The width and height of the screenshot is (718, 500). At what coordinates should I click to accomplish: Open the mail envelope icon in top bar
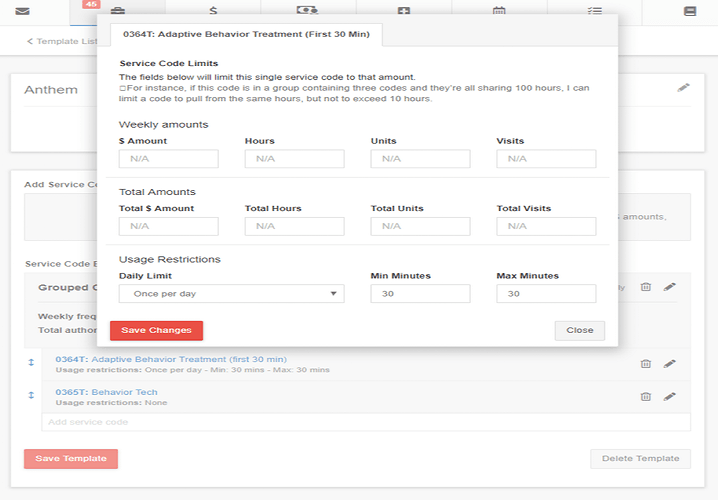coord(23,10)
